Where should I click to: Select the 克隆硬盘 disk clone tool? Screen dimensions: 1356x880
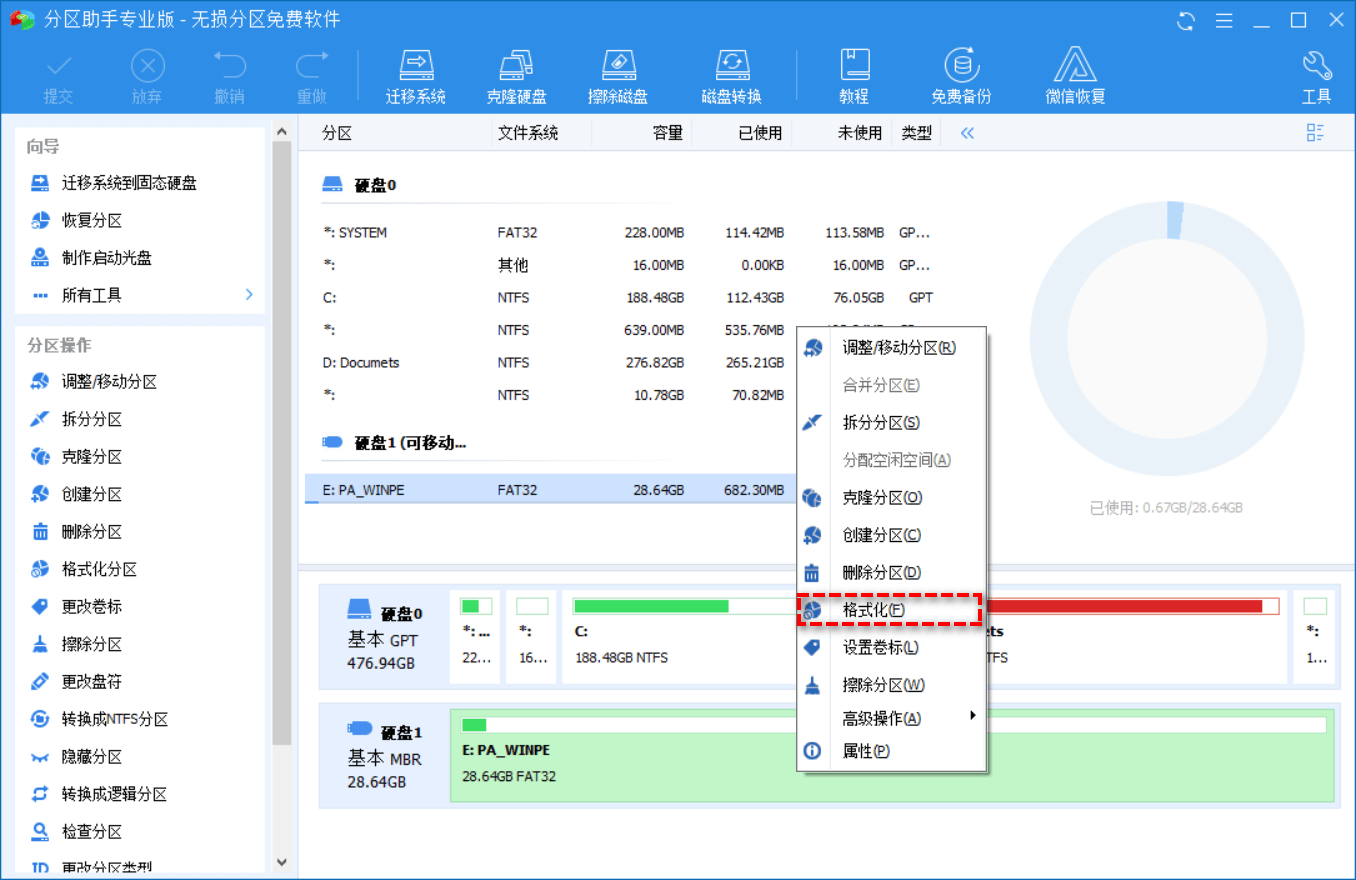click(x=516, y=75)
